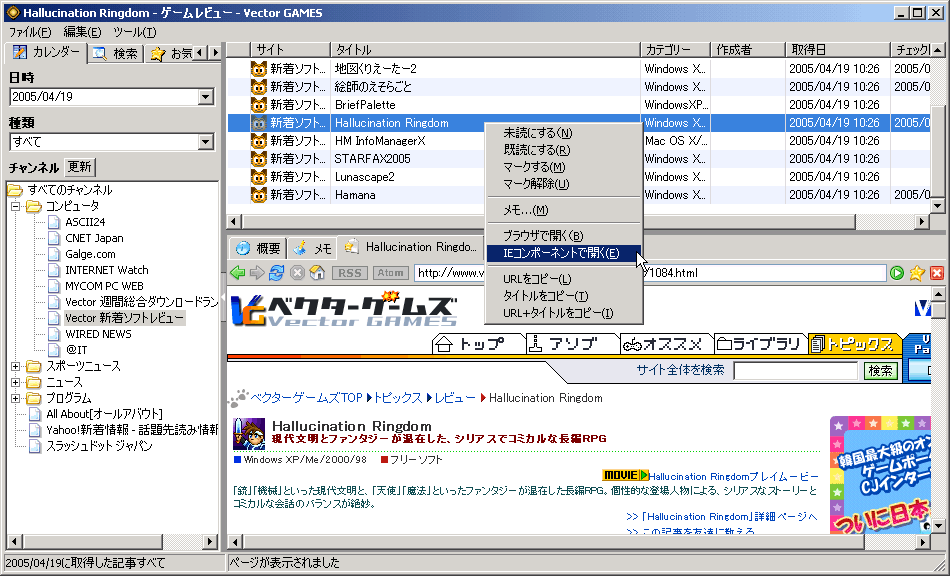950x576 pixels.
Task: Click the cat icon in the BriefPalette row
Action: click(259, 105)
